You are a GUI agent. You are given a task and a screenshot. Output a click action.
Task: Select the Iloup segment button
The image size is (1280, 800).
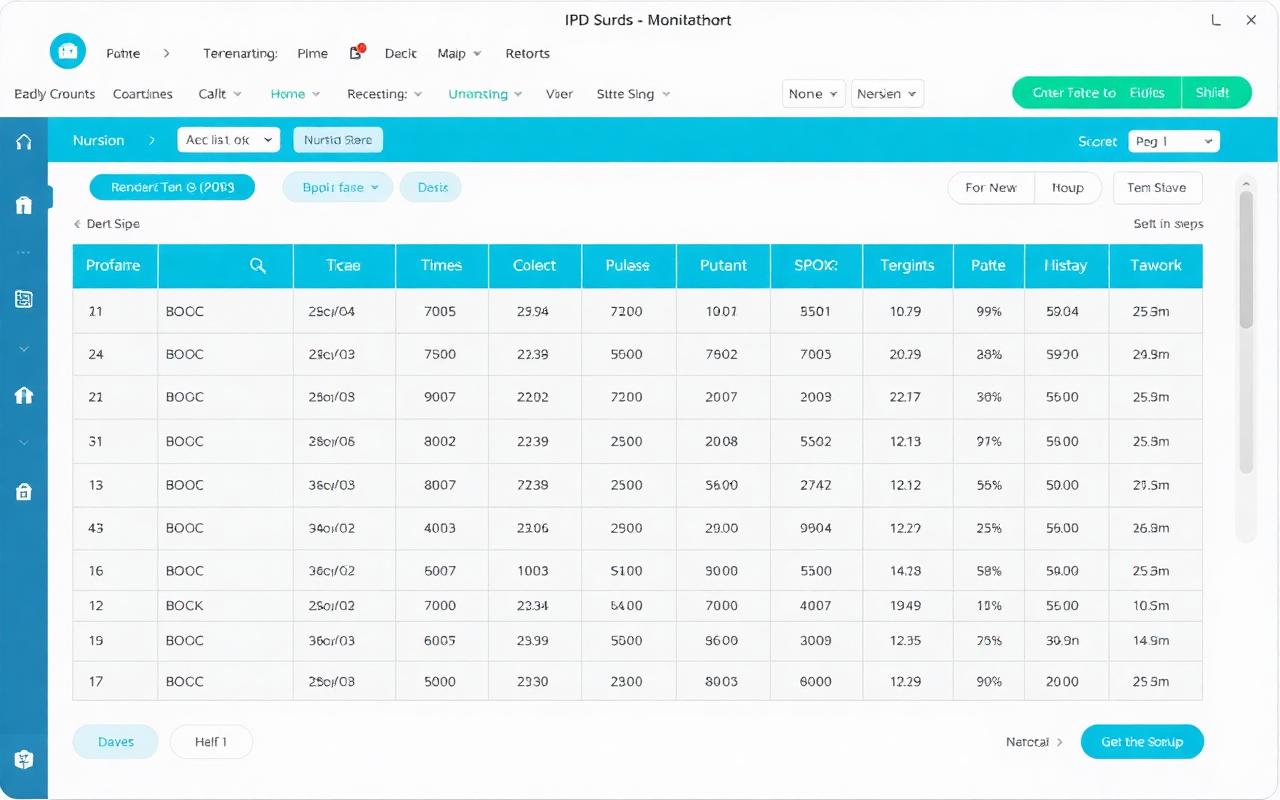pyautogui.click(x=1068, y=188)
